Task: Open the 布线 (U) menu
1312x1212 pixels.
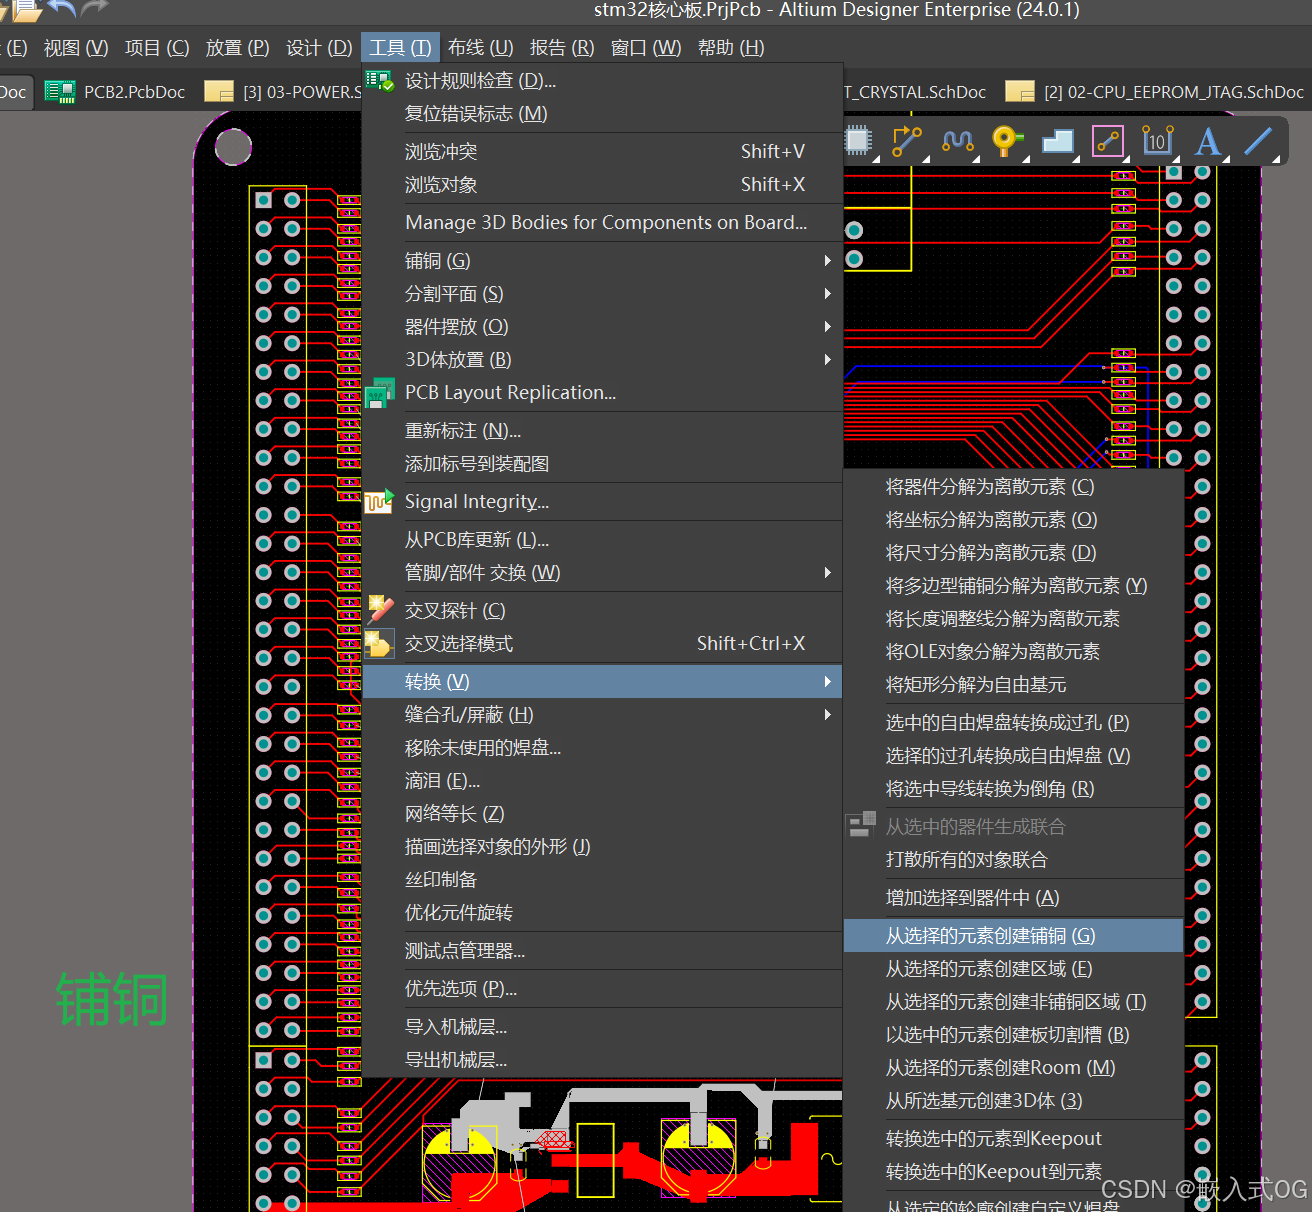Action: pyautogui.click(x=480, y=48)
